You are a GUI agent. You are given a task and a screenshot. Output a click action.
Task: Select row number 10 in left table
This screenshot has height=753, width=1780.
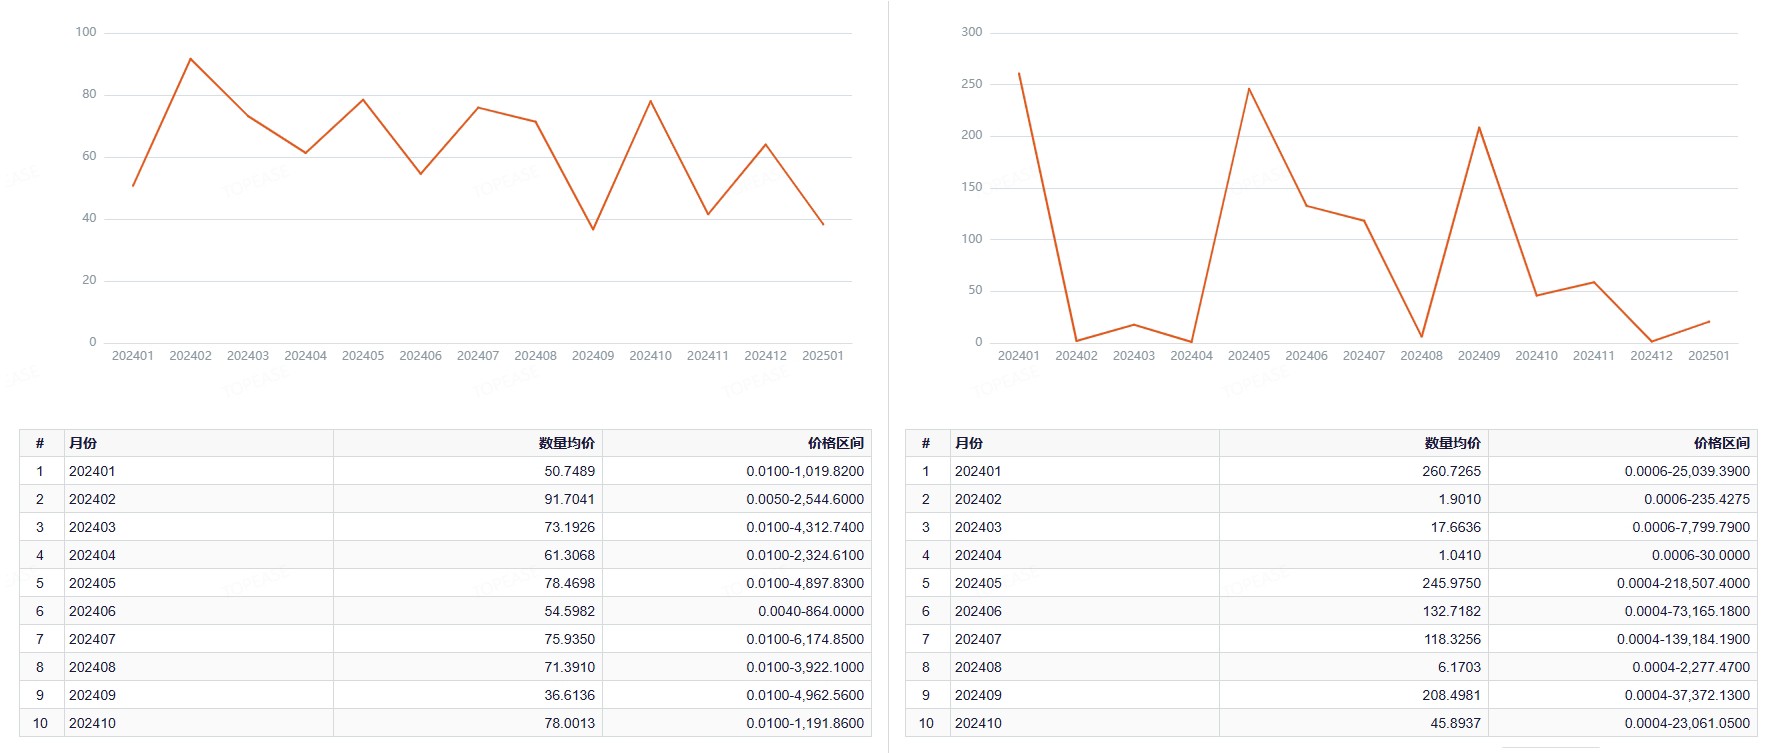pyautogui.click(x=40, y=723)
